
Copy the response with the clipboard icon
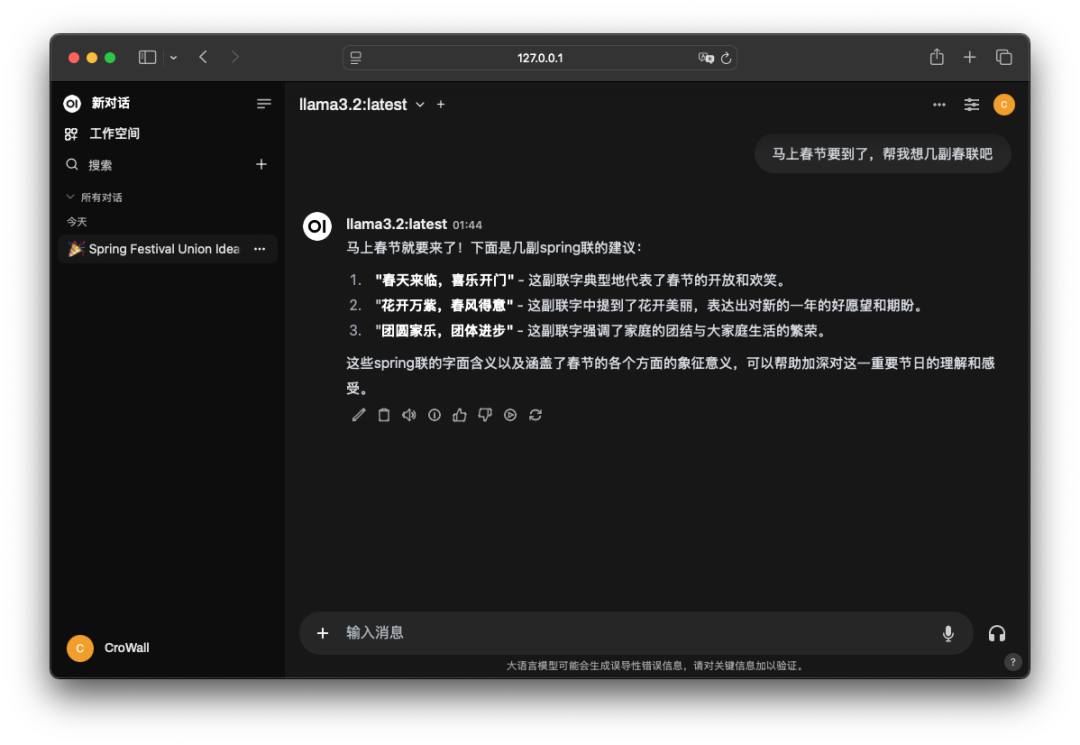pyautogui.click(x=384, y=415)
